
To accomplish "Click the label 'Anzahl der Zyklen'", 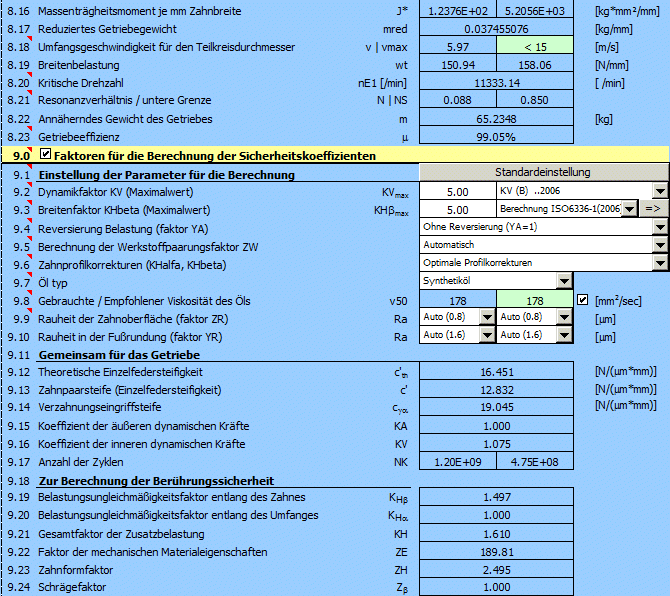I will pyautogui.click(x=81, y=462).
